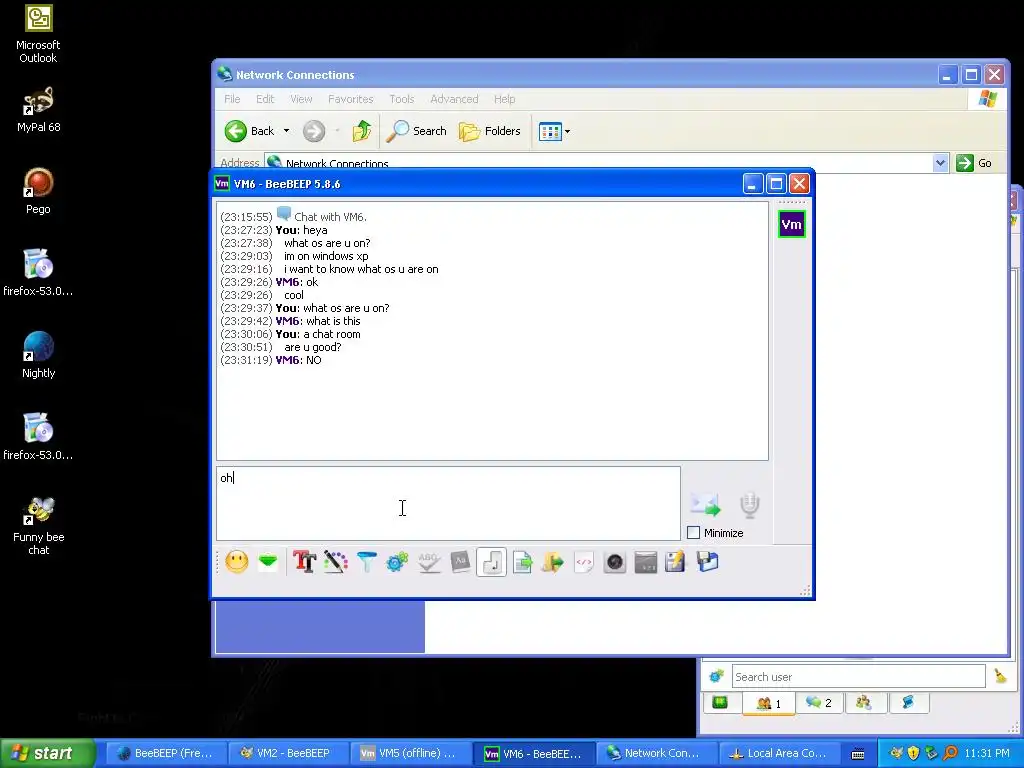Switch to the blue scroll tab icon
The width and height of the screenshot is (1024, 768).
(908, 703)
